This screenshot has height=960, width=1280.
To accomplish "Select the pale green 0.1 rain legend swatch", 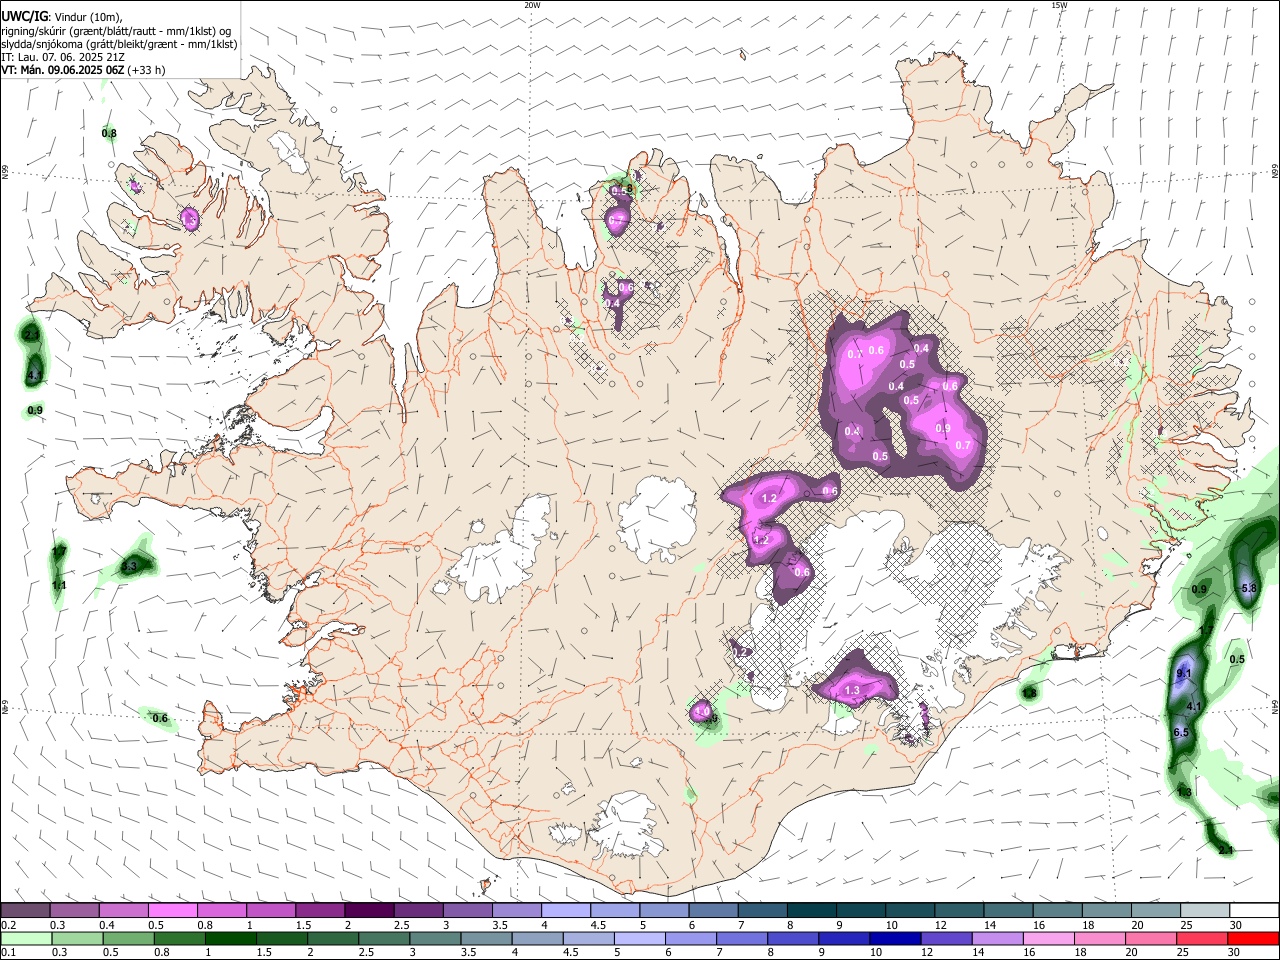I will click(26, 938).
